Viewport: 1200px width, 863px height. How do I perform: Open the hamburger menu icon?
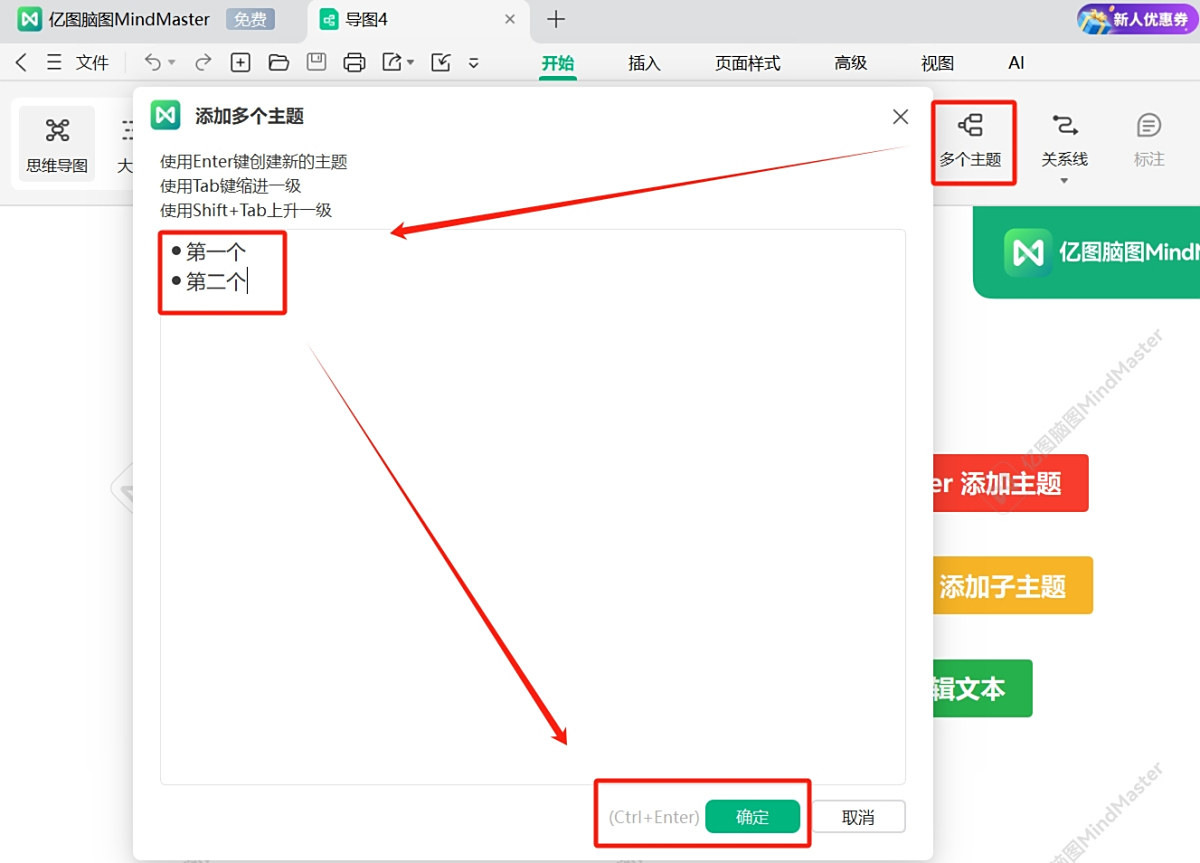(54, 63)
